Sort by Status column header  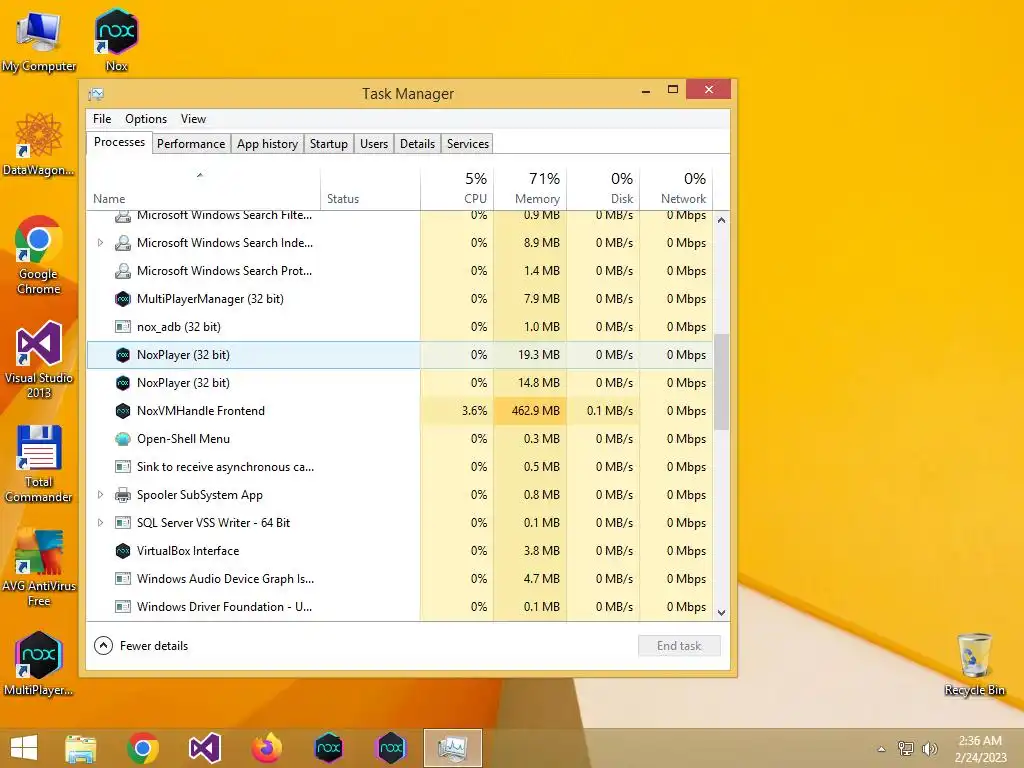[x=370, y=189]
